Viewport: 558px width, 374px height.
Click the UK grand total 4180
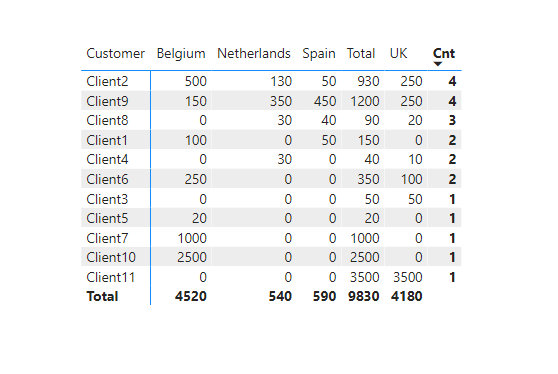(x=406, y=296)
